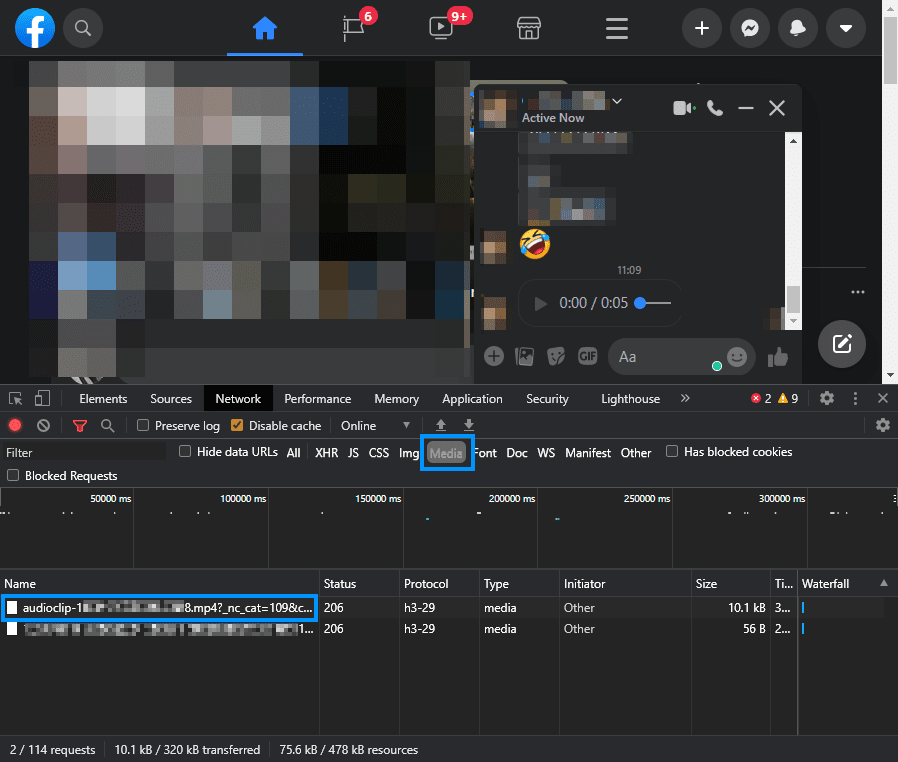Enable Preserve log in the Network panel
This screenshot has width=898, height=762.
pyautogui.click(x=144, y=425)
